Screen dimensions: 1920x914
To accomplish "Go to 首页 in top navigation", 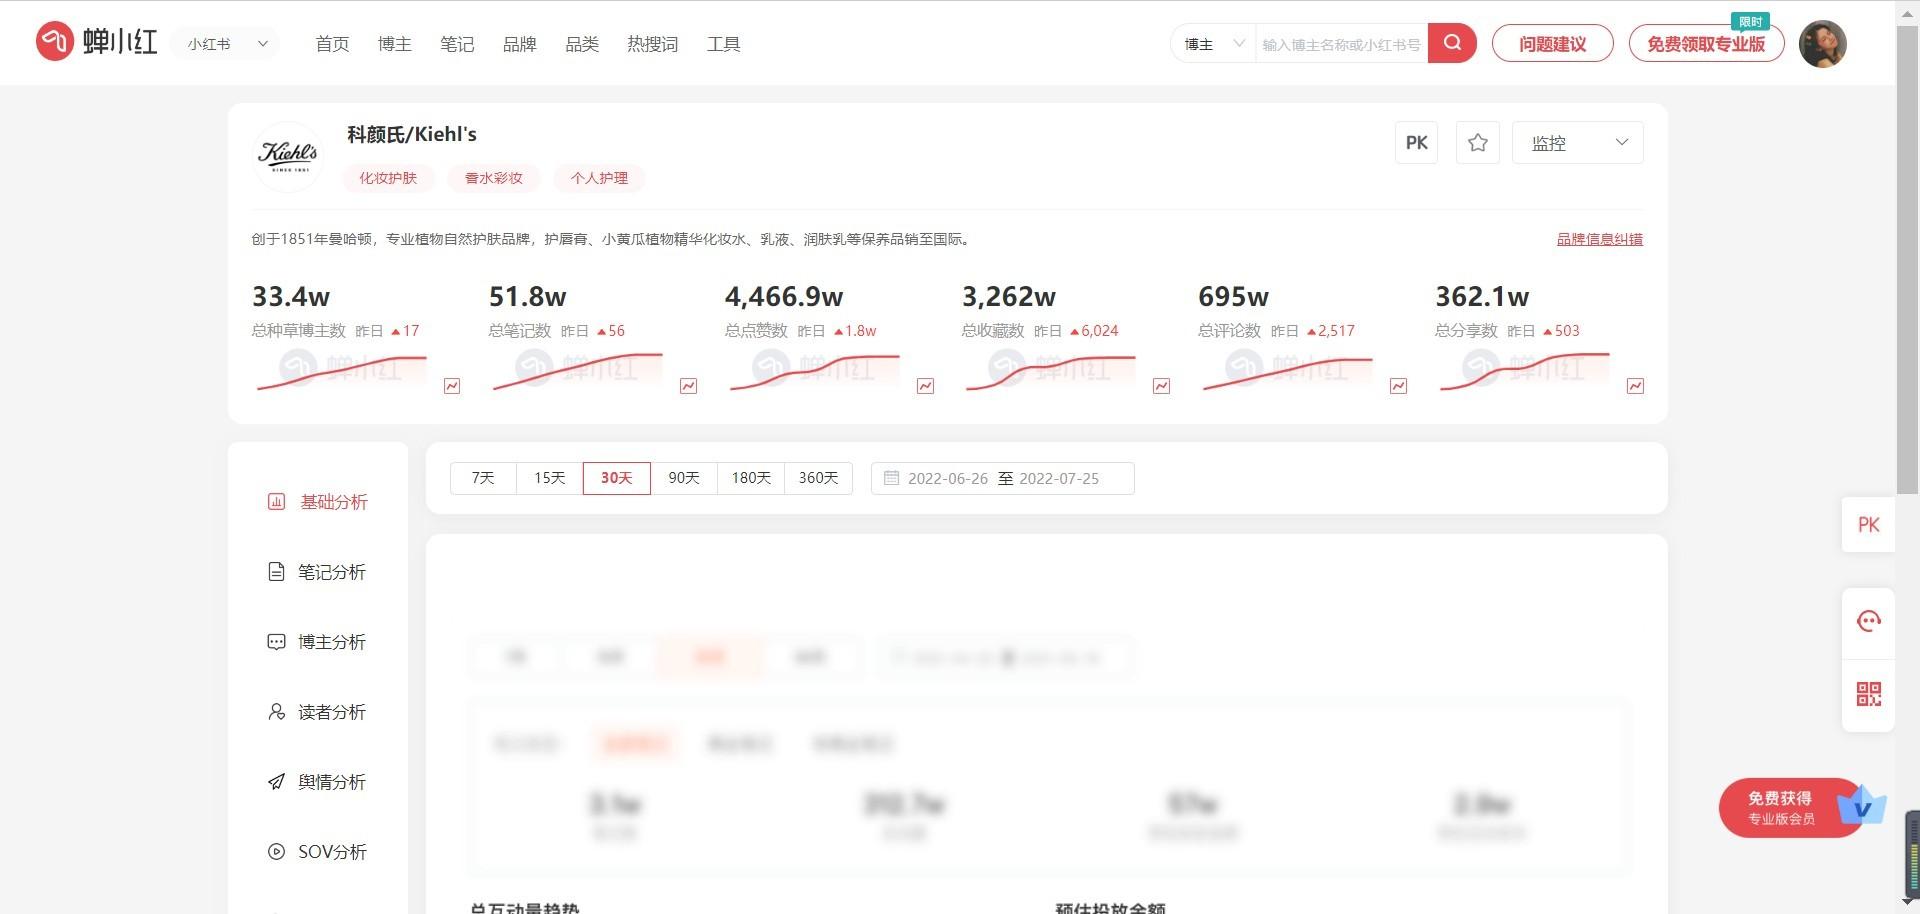I will tap(332, 44).
